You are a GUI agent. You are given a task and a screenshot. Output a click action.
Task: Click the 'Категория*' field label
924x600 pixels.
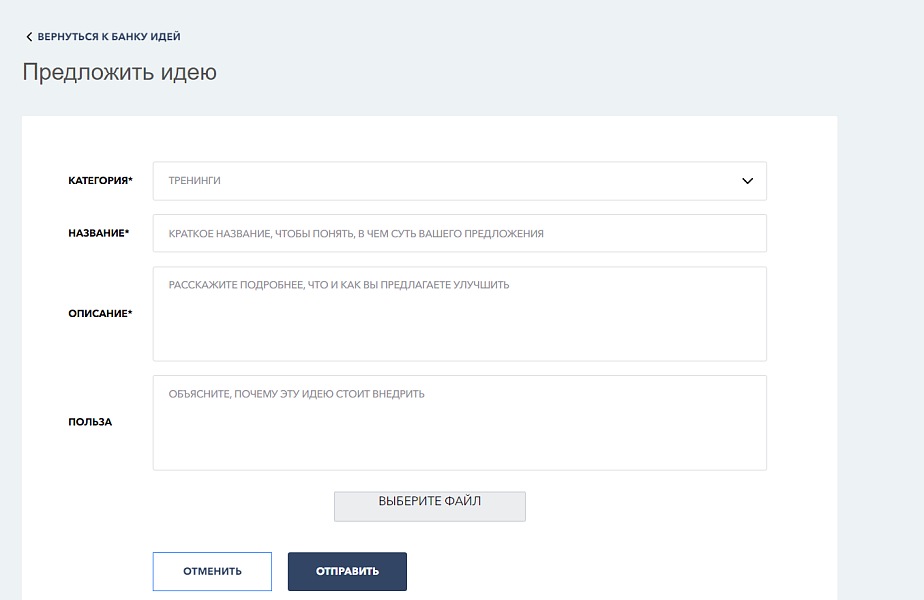click(100, 181)
